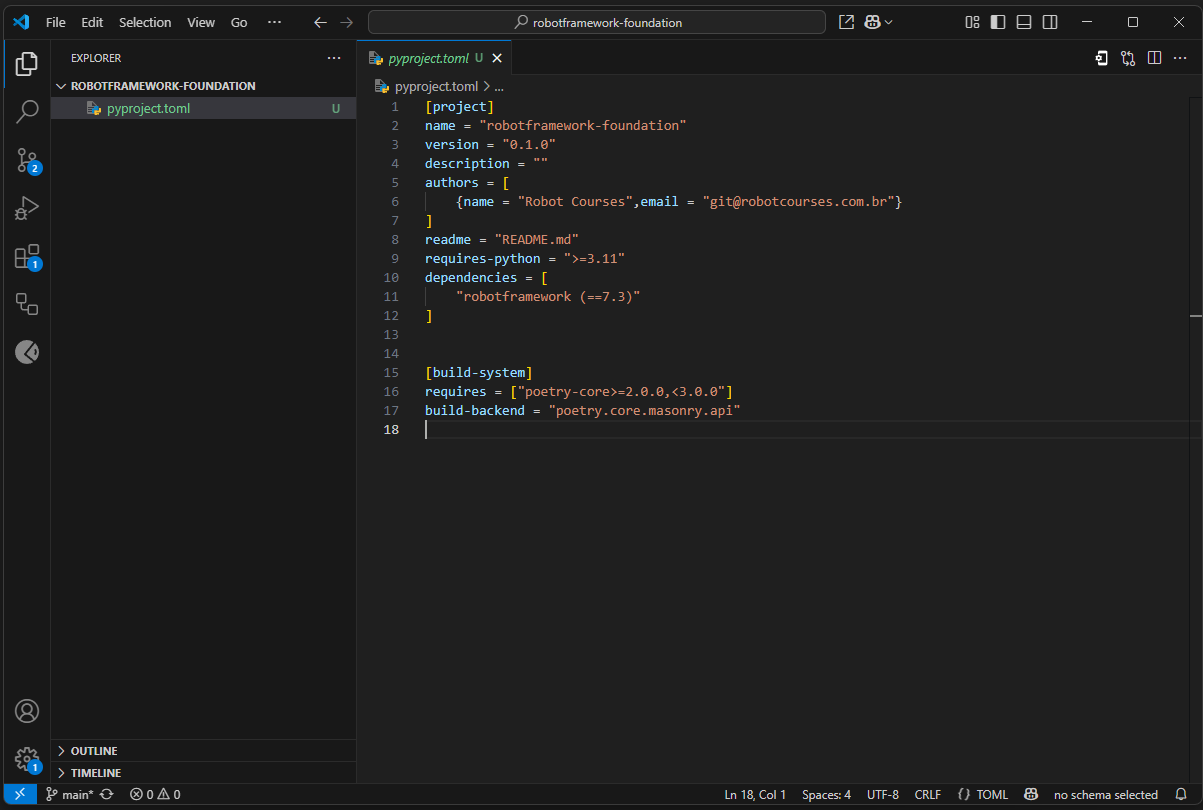Click the robotframework-foundation search box
Viewport: 1203px width, 810px height.
click(x=597, y=22)
